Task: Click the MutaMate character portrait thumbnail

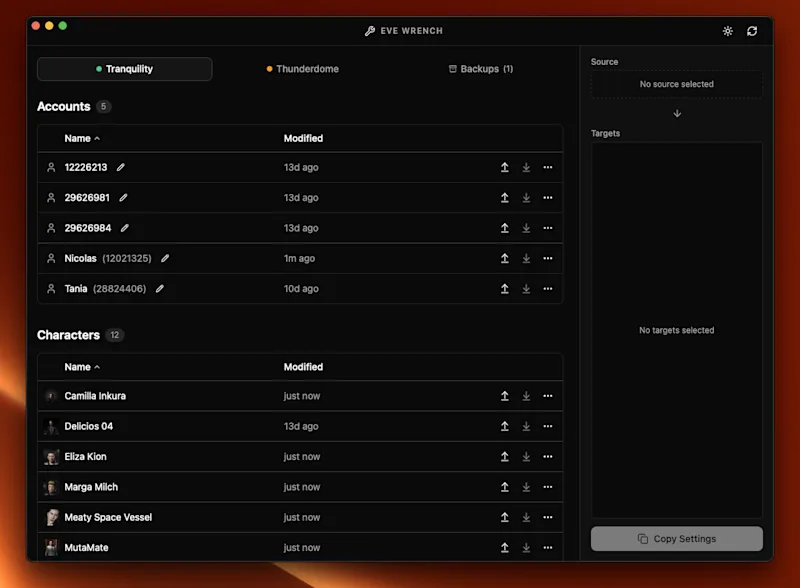Action: (x=51, y=548)
